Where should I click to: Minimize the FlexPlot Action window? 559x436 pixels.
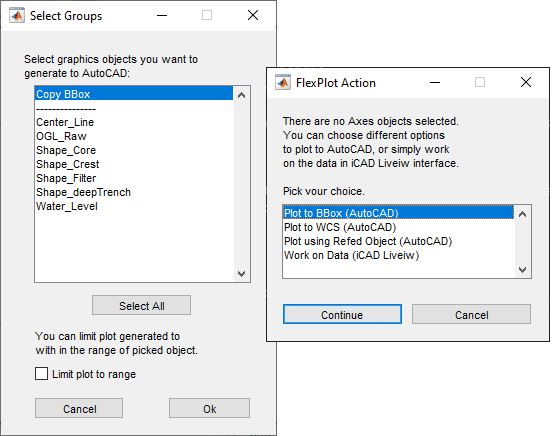[x=435, y=83]
